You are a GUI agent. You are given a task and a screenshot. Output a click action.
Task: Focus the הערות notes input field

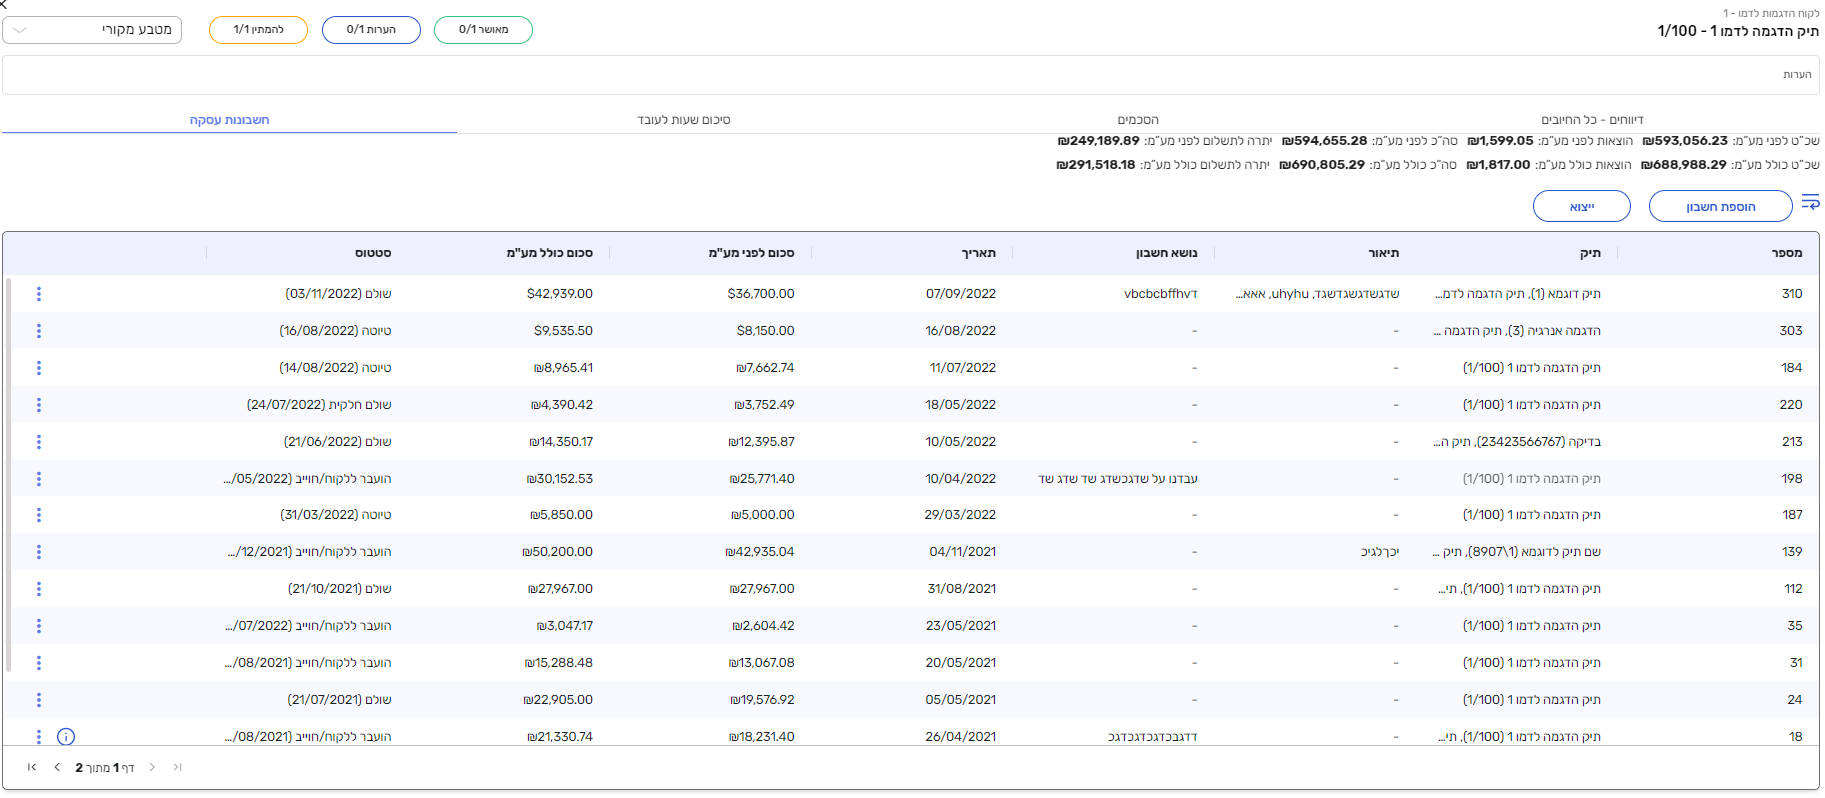[x=910, y=75]
